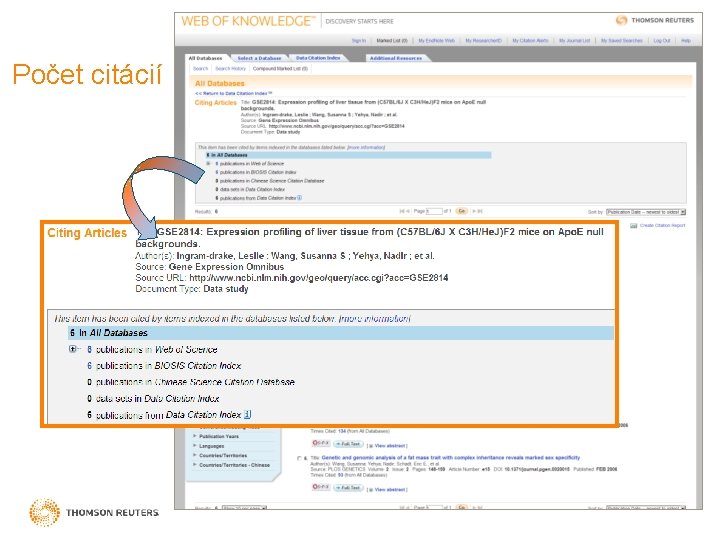Viewport: 720px width, 540px height.
Task: Click the Web of Knowledge logo
Action: pyautogui.click(x=248, y=21)
